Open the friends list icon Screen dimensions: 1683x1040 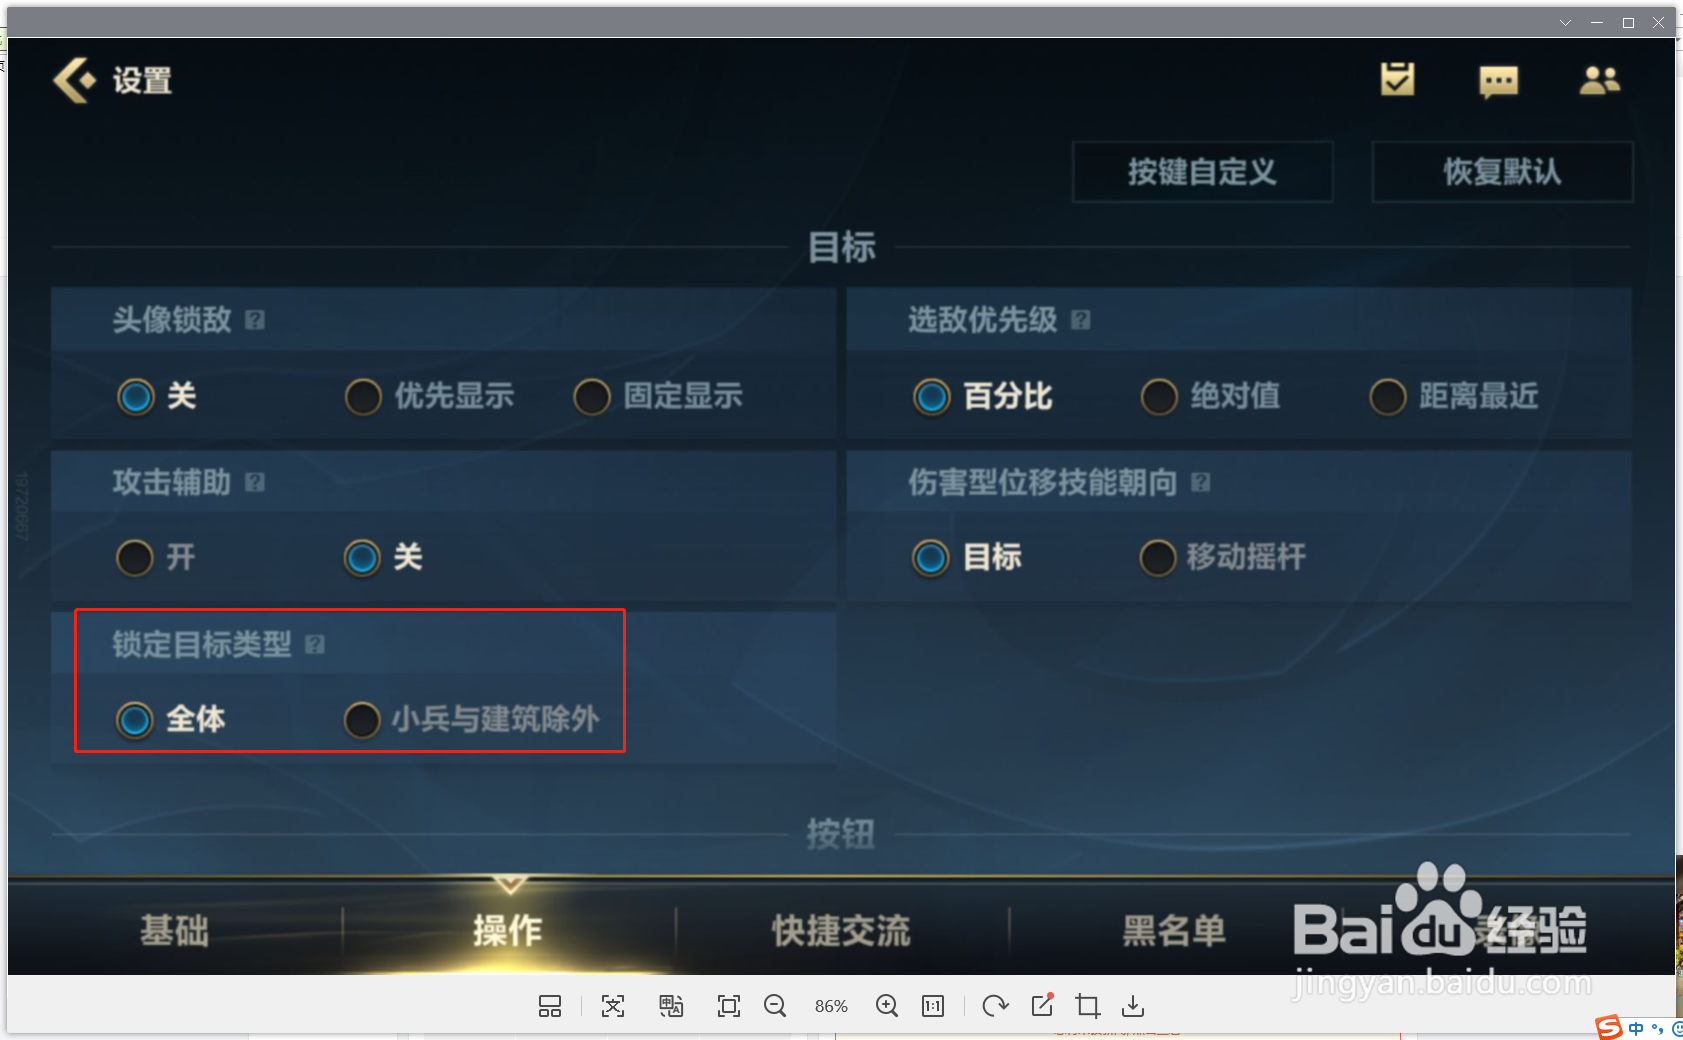tap(1600, 80)
